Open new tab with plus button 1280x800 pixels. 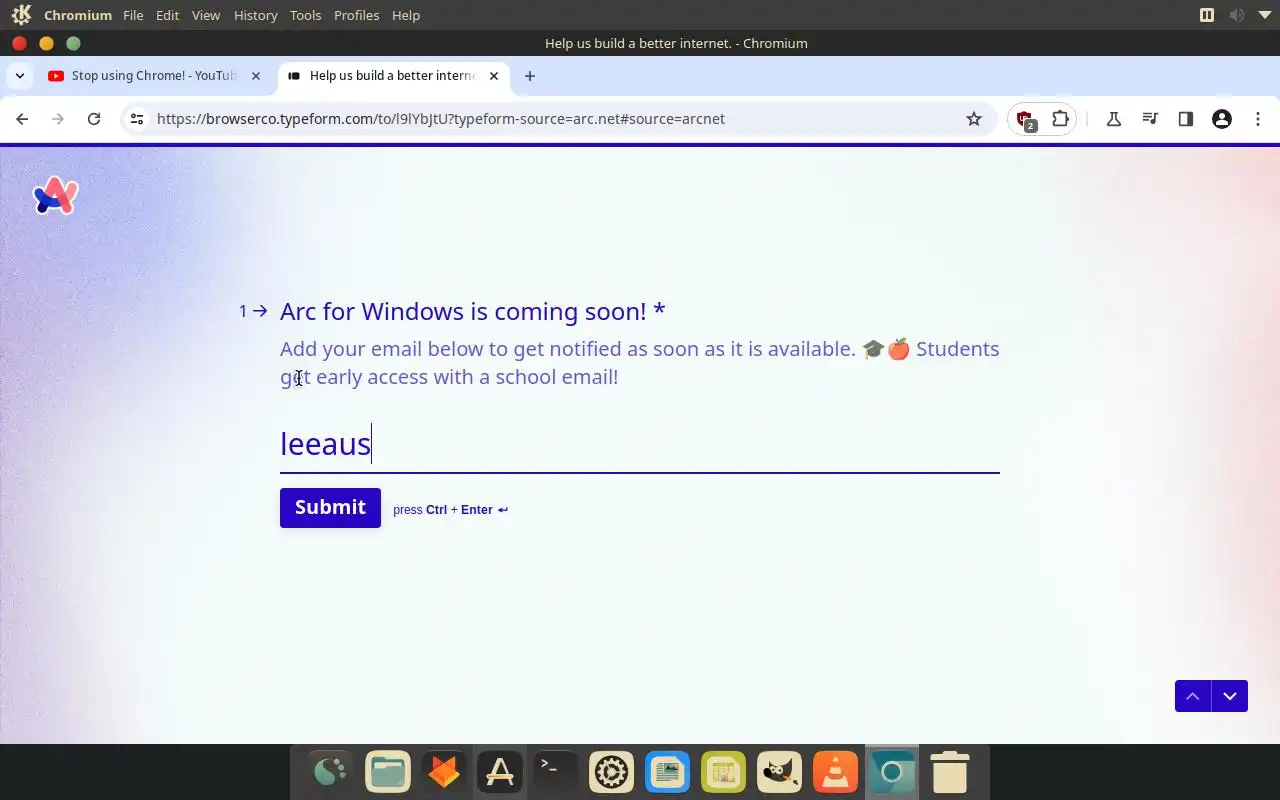coord(530,76)
